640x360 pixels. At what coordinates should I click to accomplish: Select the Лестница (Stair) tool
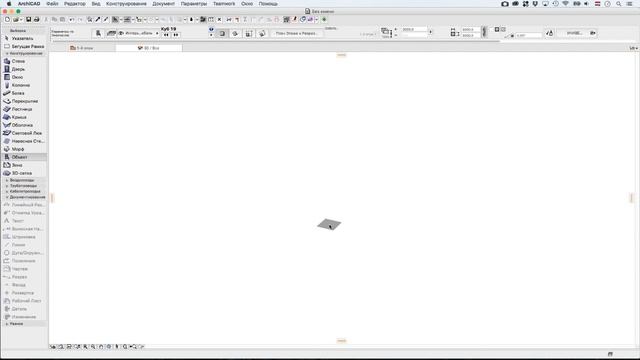coord(24,109)
